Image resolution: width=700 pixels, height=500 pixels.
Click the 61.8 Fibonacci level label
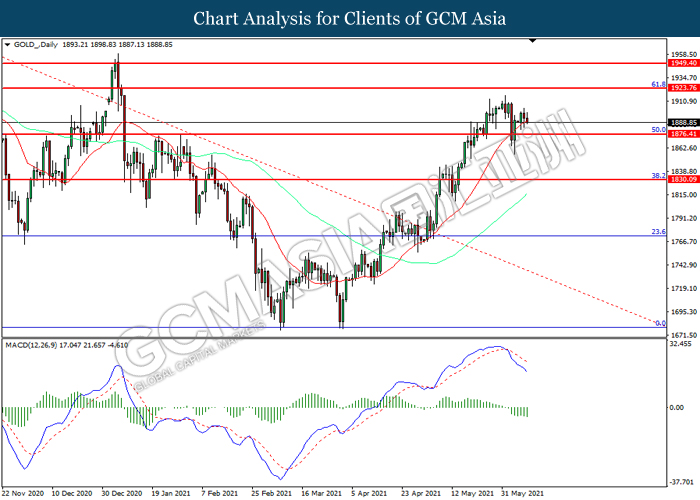click(x=658, y=84)
